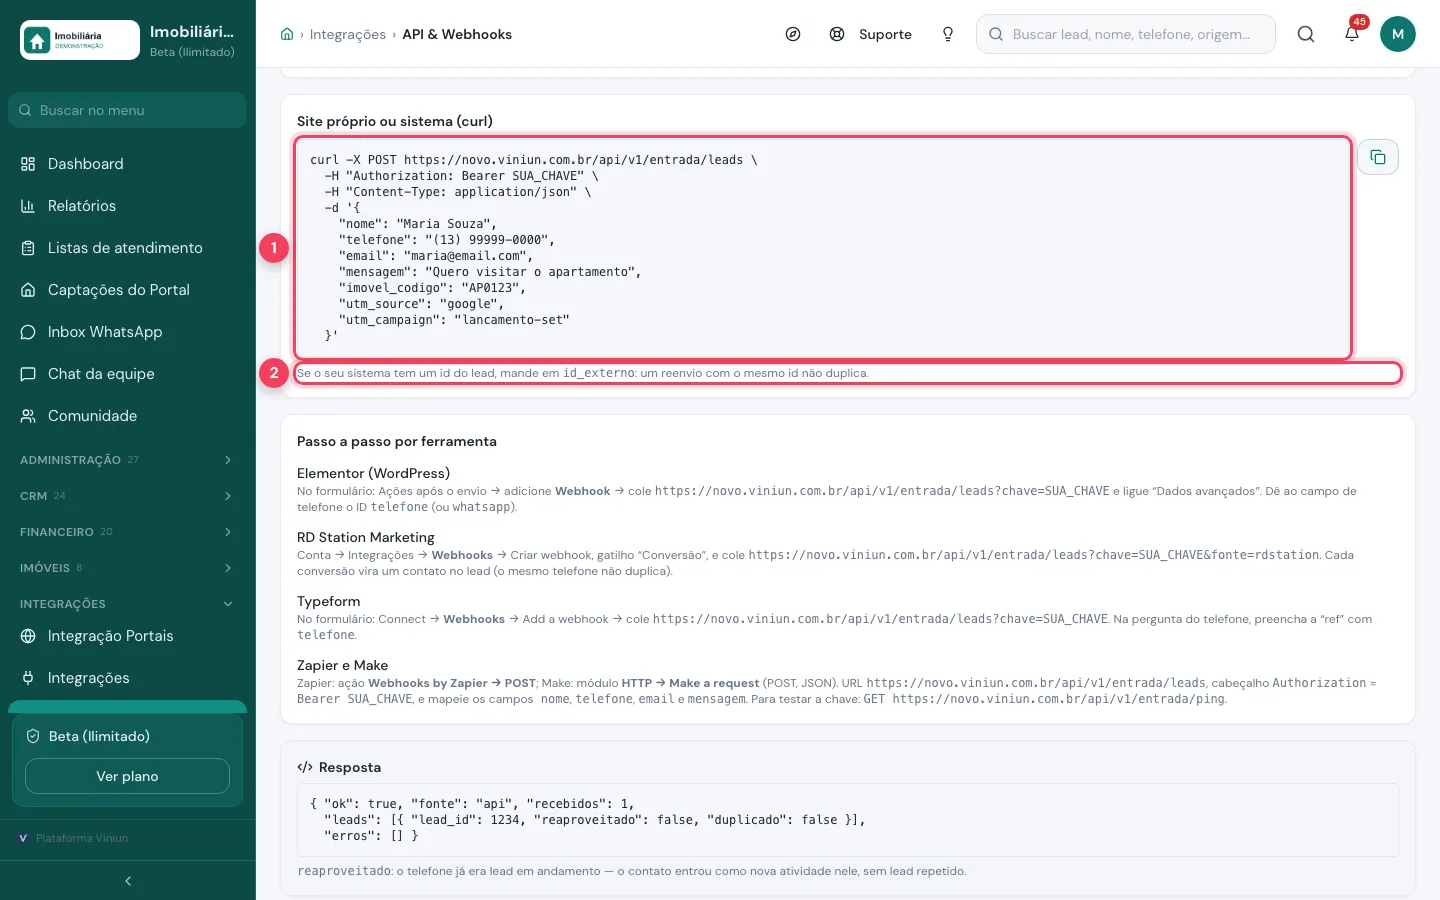Click the Beta (Ilimitado) plan label
The image size is (1440, 900).
click(x=99, y=736)
